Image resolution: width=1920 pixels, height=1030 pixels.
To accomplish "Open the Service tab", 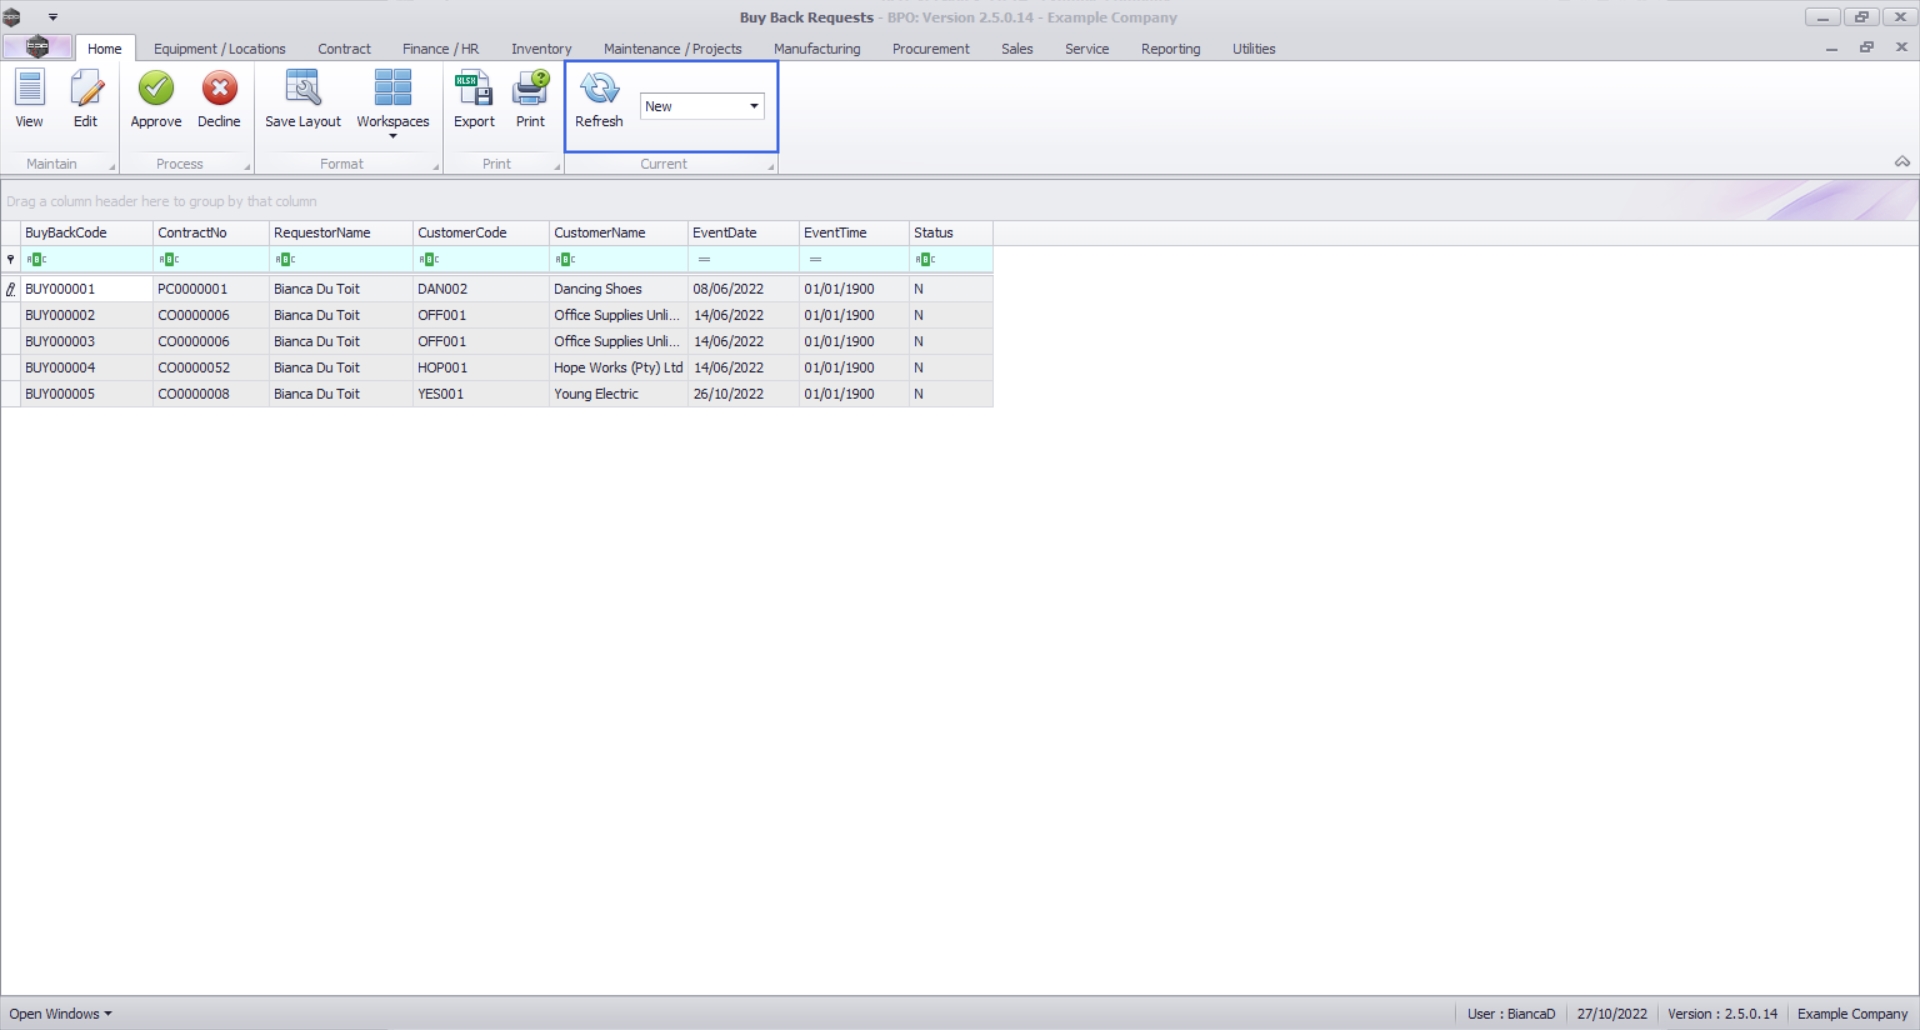I will point(1086,48).
